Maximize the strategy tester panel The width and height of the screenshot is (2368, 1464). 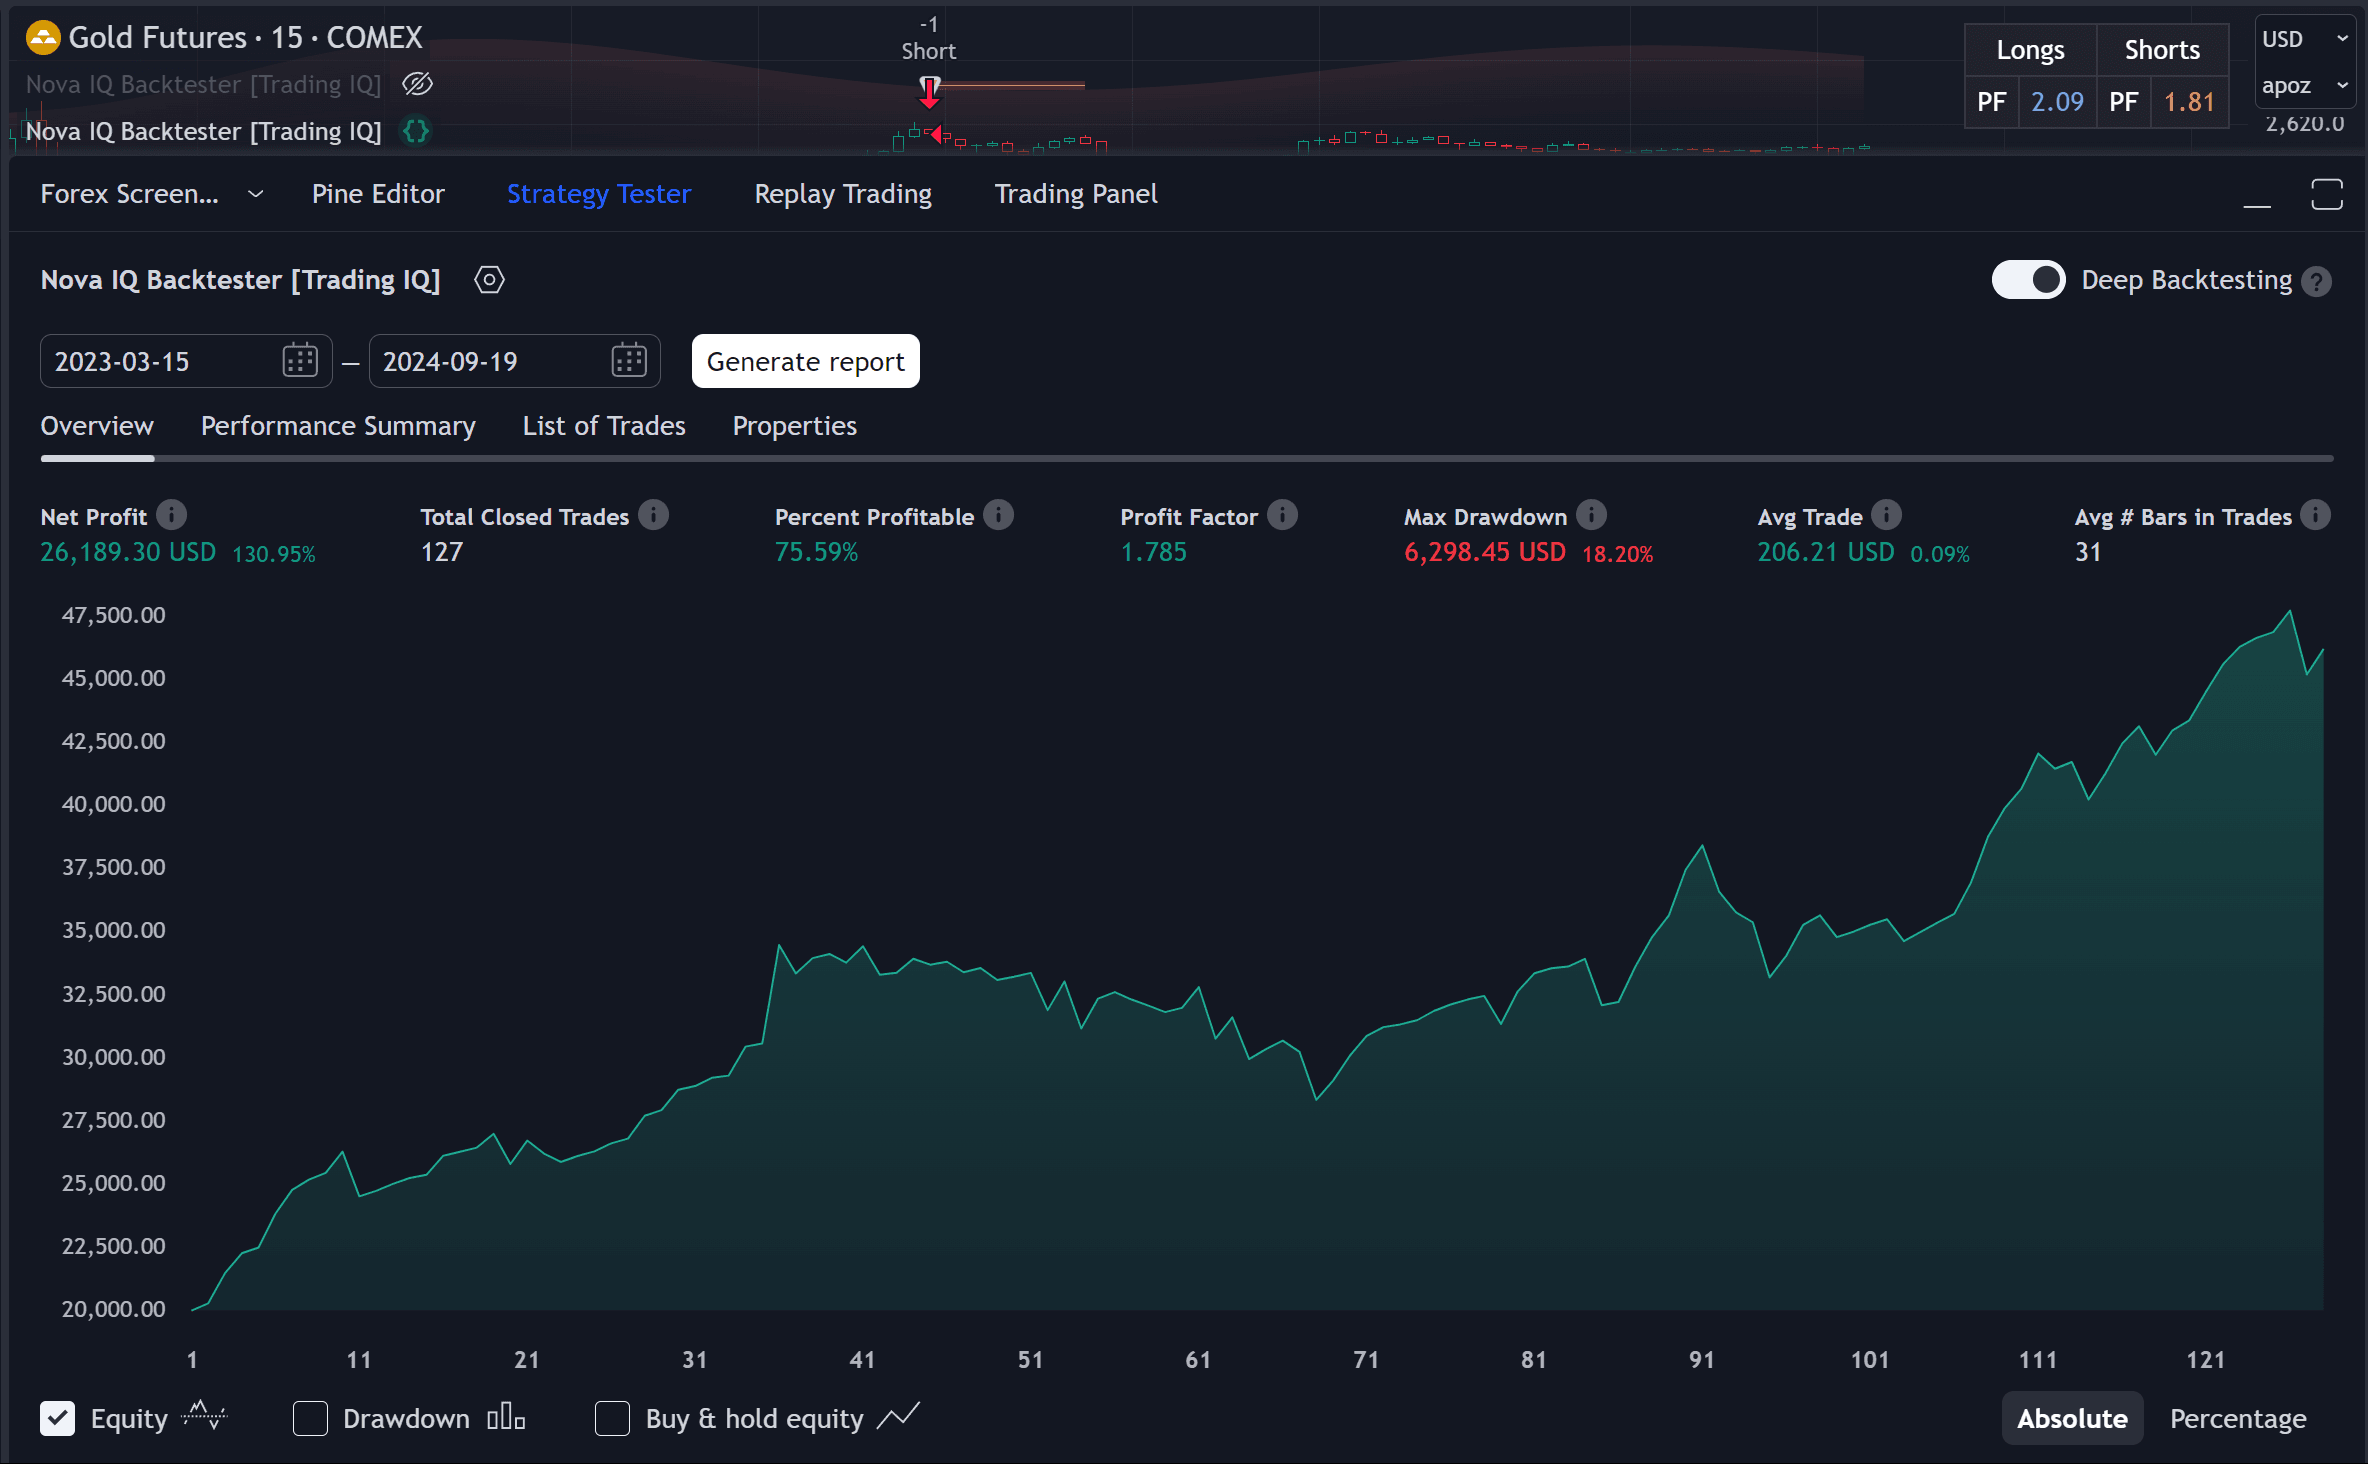2326,194
